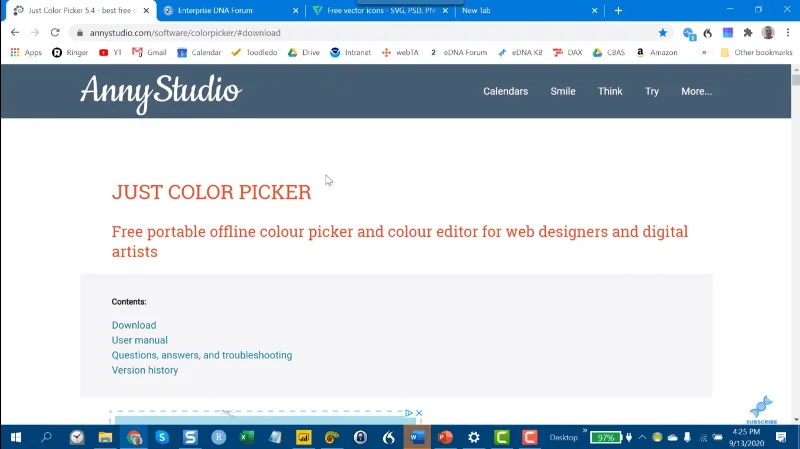Open the Amazon bookmark
This screenshot has width=800, height=449.
pos(657,53)
